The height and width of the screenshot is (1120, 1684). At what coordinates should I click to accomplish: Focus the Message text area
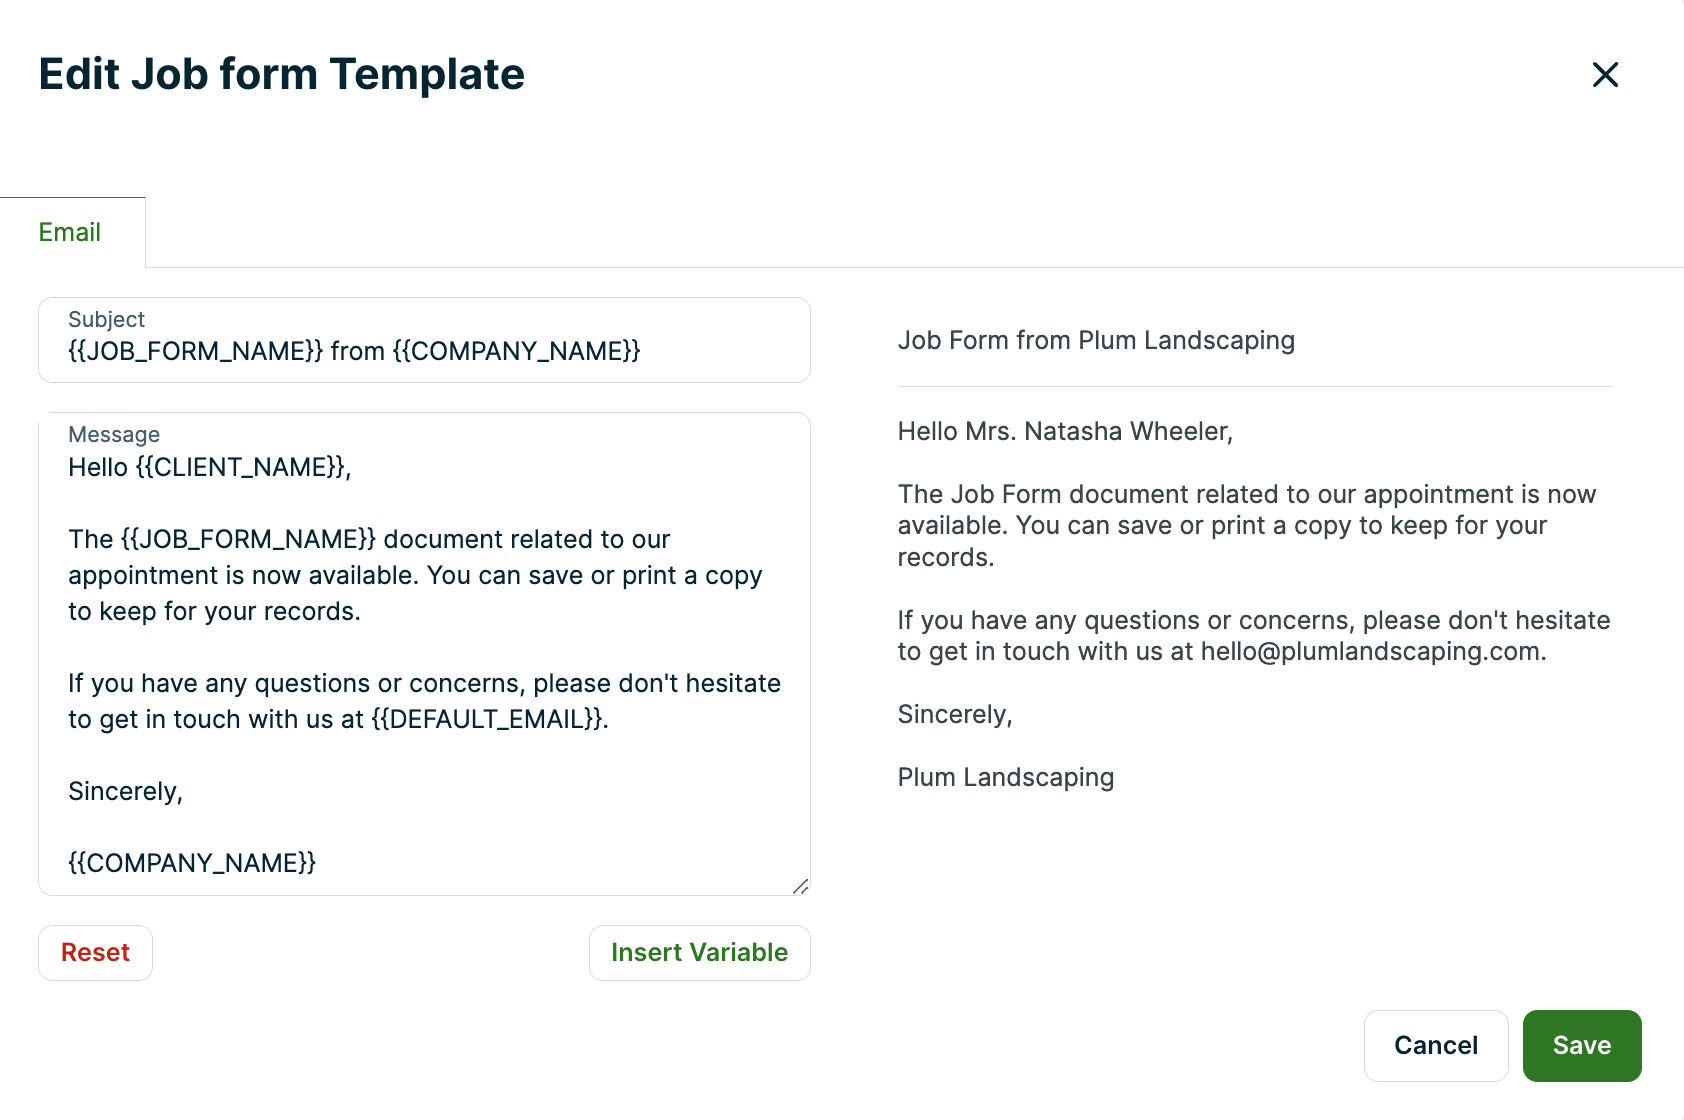pyautogui.click(x=424, y=650)
